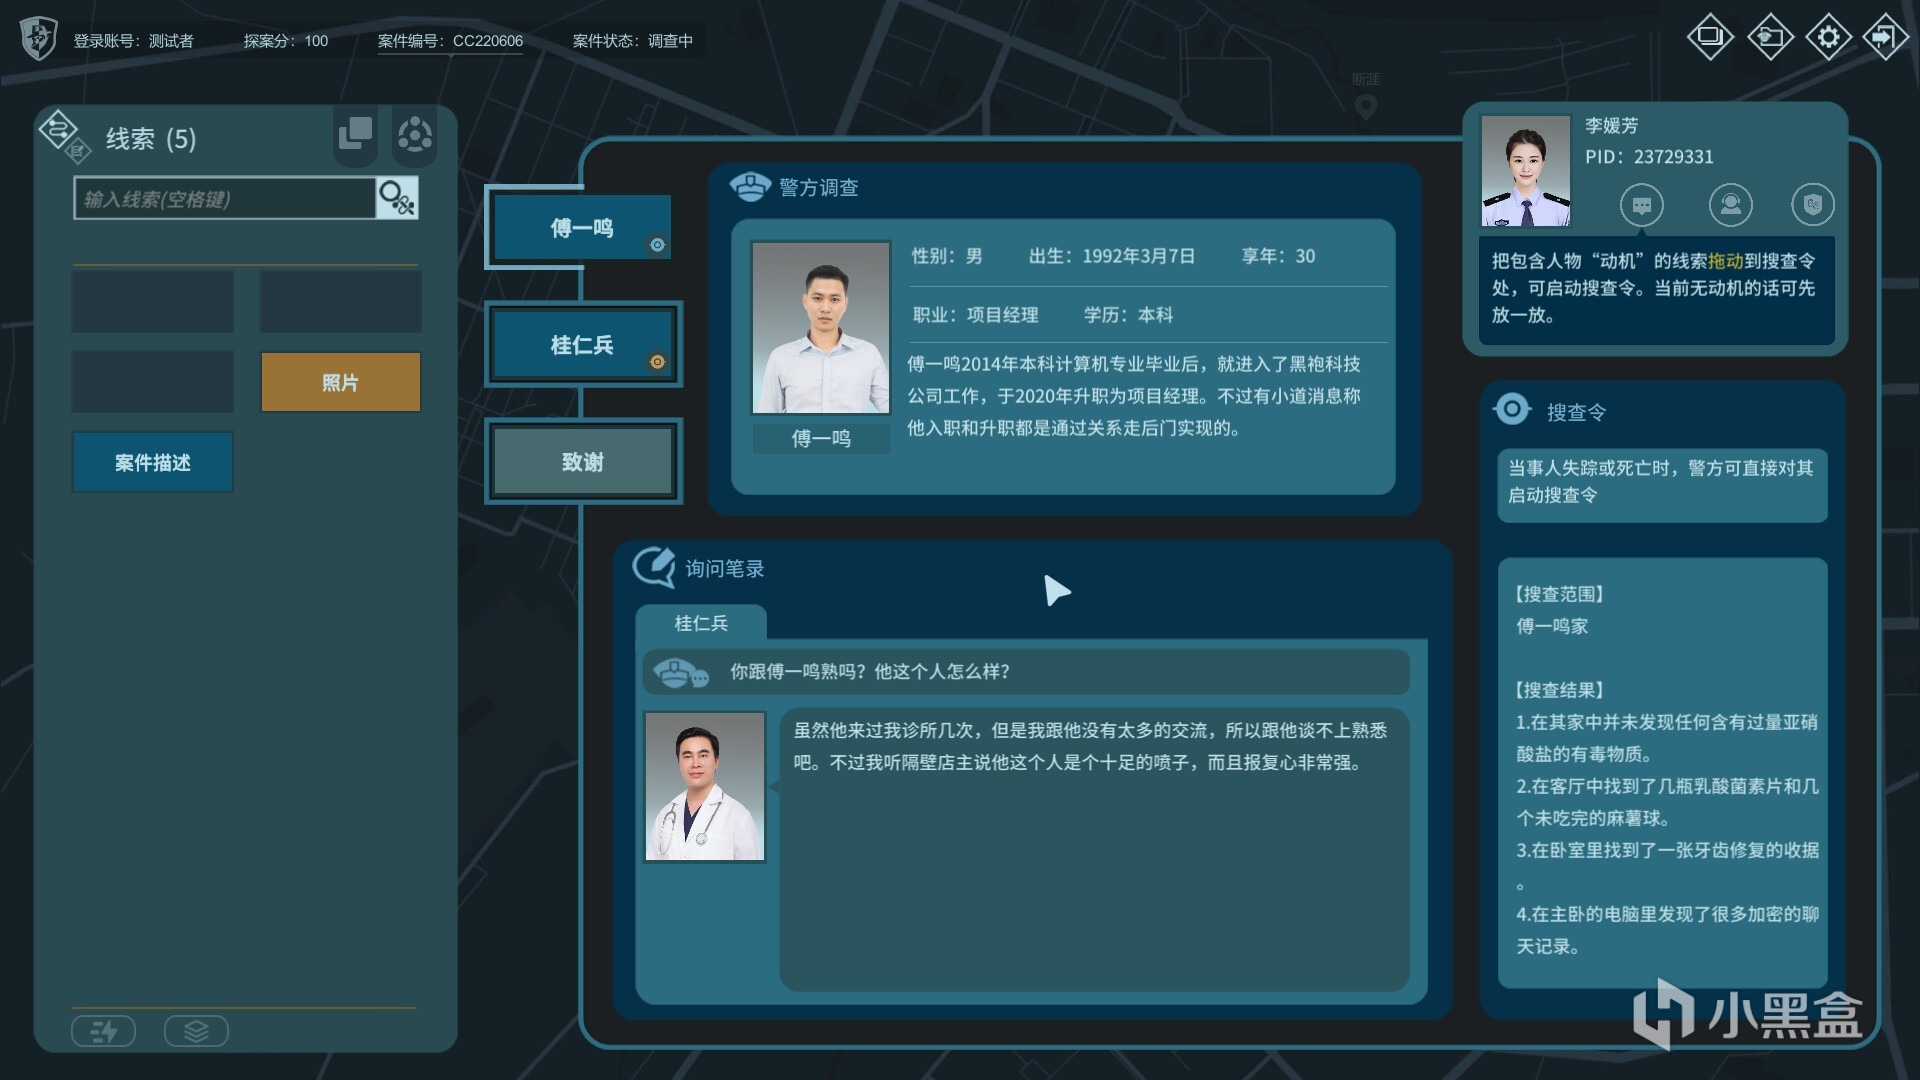The height and width of the screenshot is (1080, 1920).
Task: Click the headset operator icon
Action: pyautogui.click(x=1730, y=205)
